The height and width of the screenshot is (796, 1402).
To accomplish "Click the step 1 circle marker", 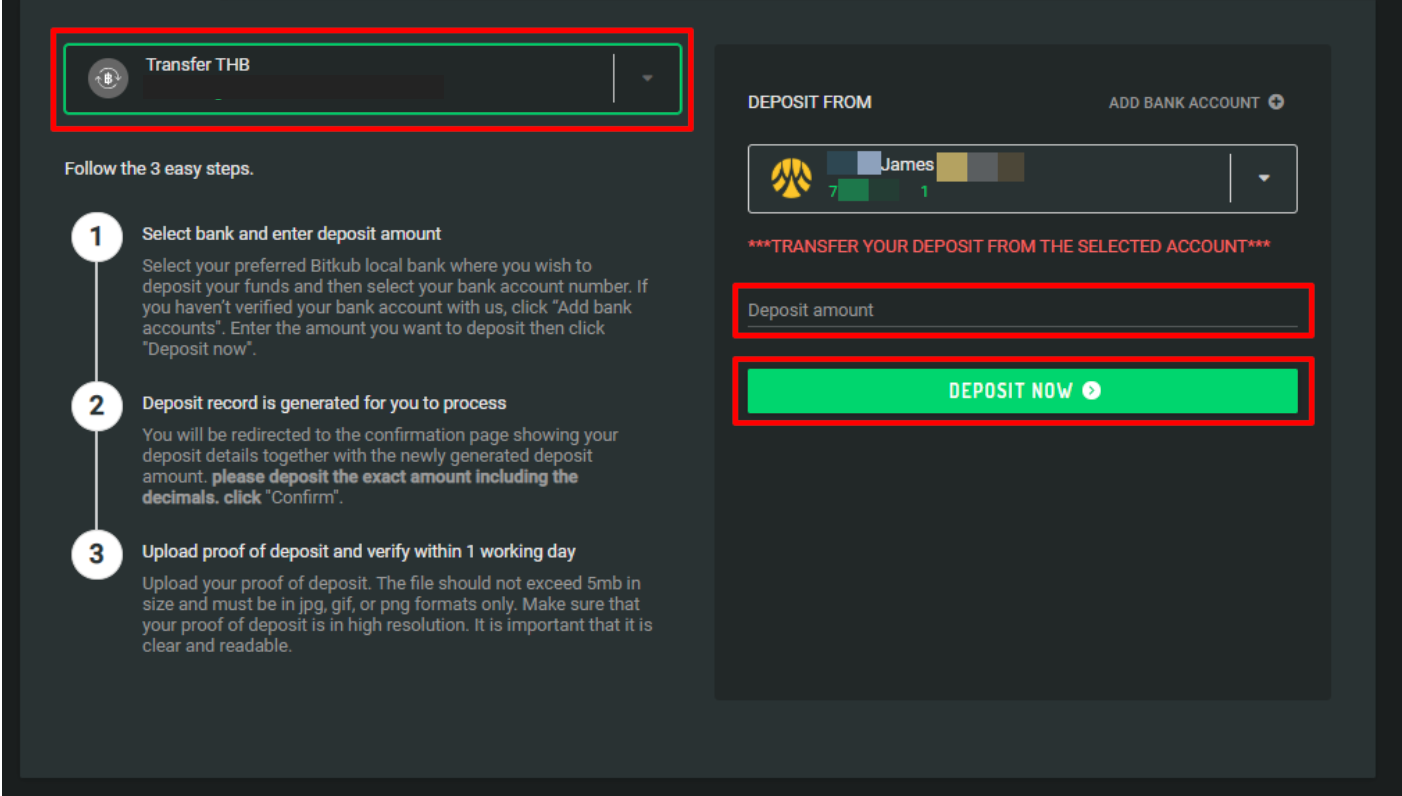I will click(x=97, y=237).
